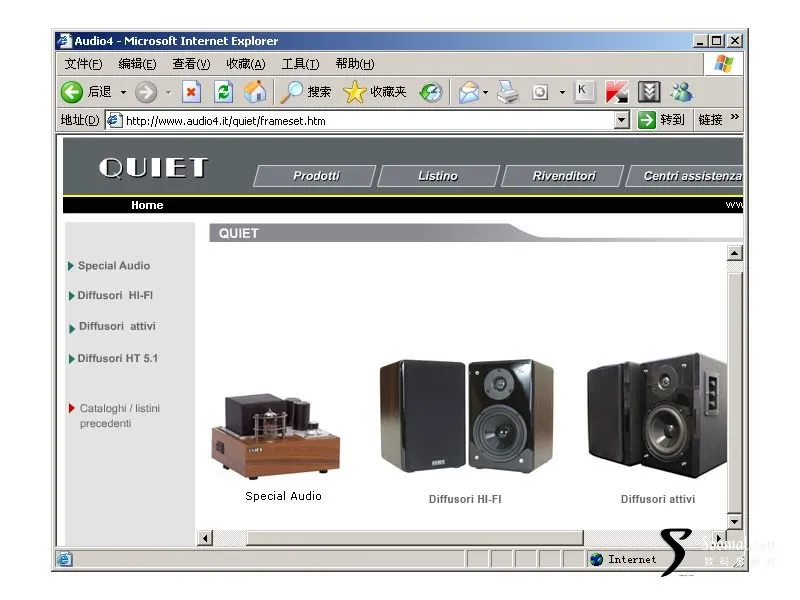Open Diffusori HT 5.1 in the sidebar
800x600 pixels.
117,358
